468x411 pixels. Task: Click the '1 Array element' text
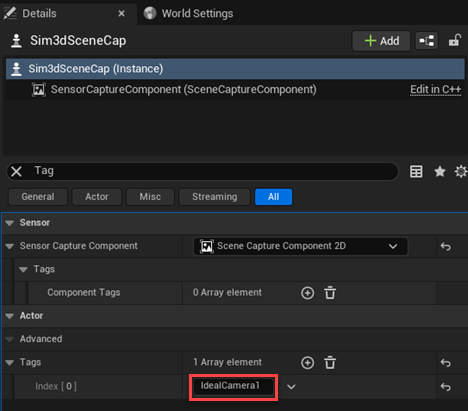(228, 362)
